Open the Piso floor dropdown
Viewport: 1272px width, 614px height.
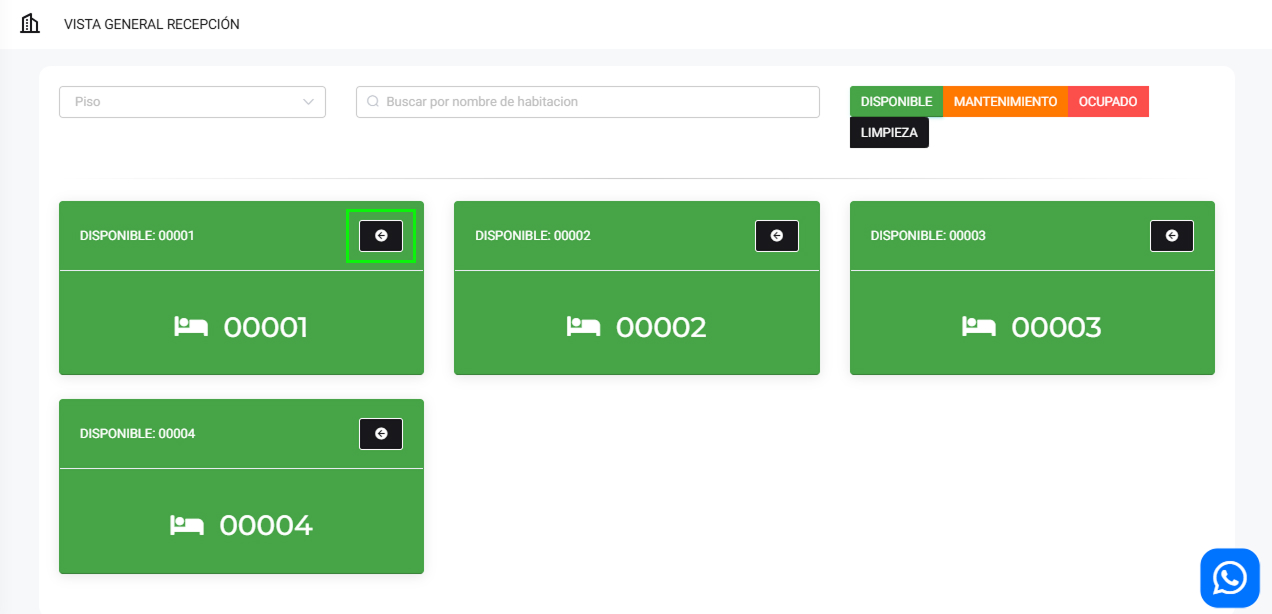click(x=180, y=102)
